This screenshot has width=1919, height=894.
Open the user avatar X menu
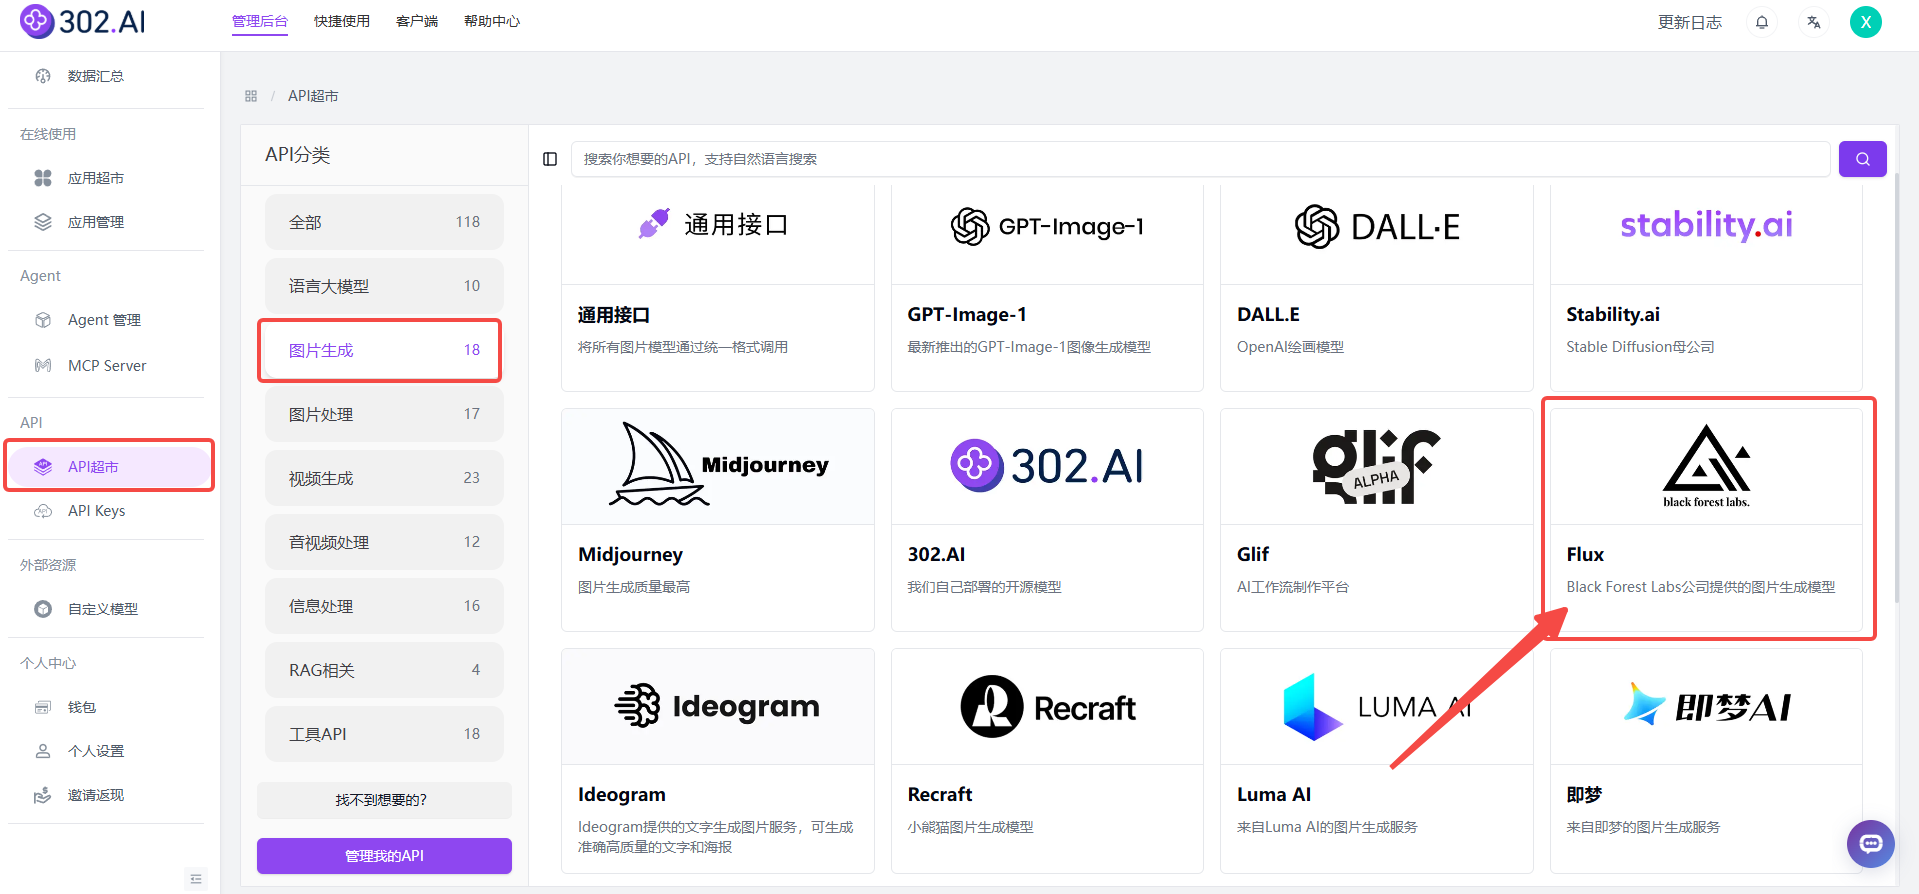coord(1866,22)
